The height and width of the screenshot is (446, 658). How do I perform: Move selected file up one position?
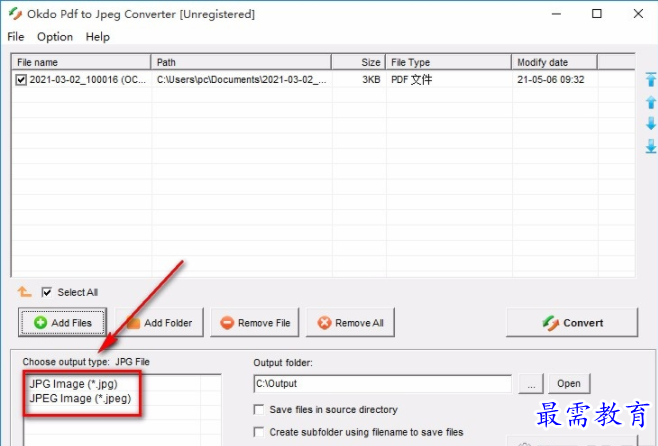(x=650, y=102)
